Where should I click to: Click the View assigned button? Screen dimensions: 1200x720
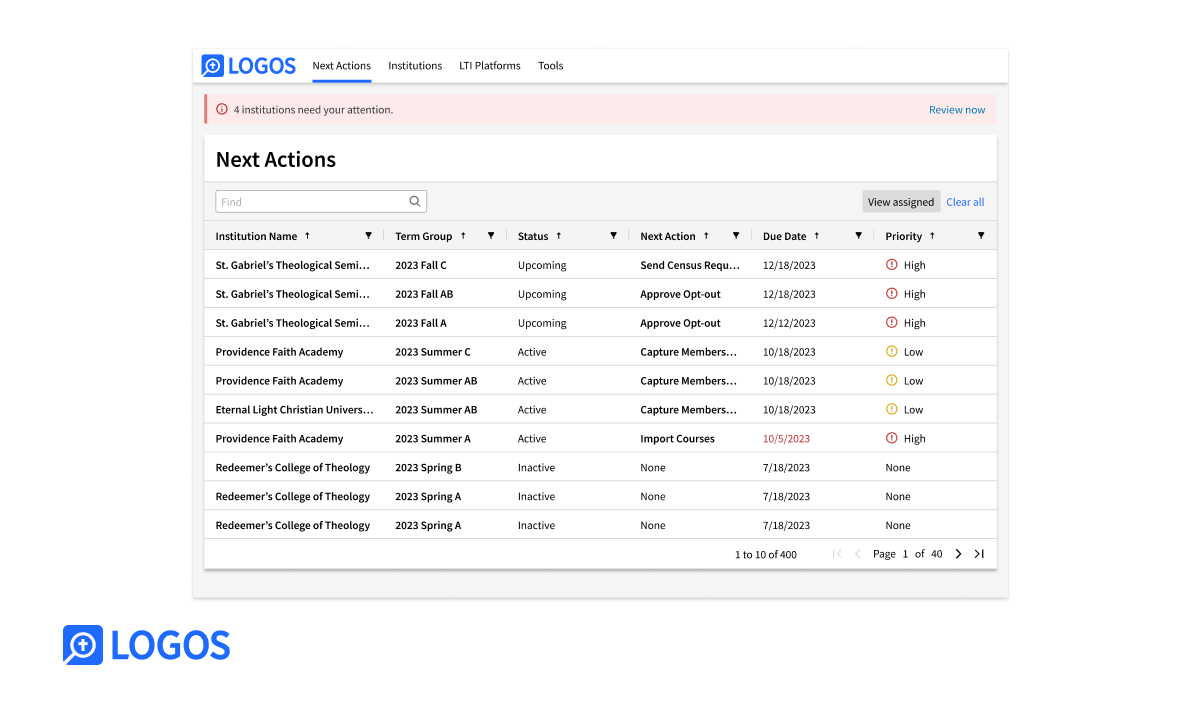point(901,202)
